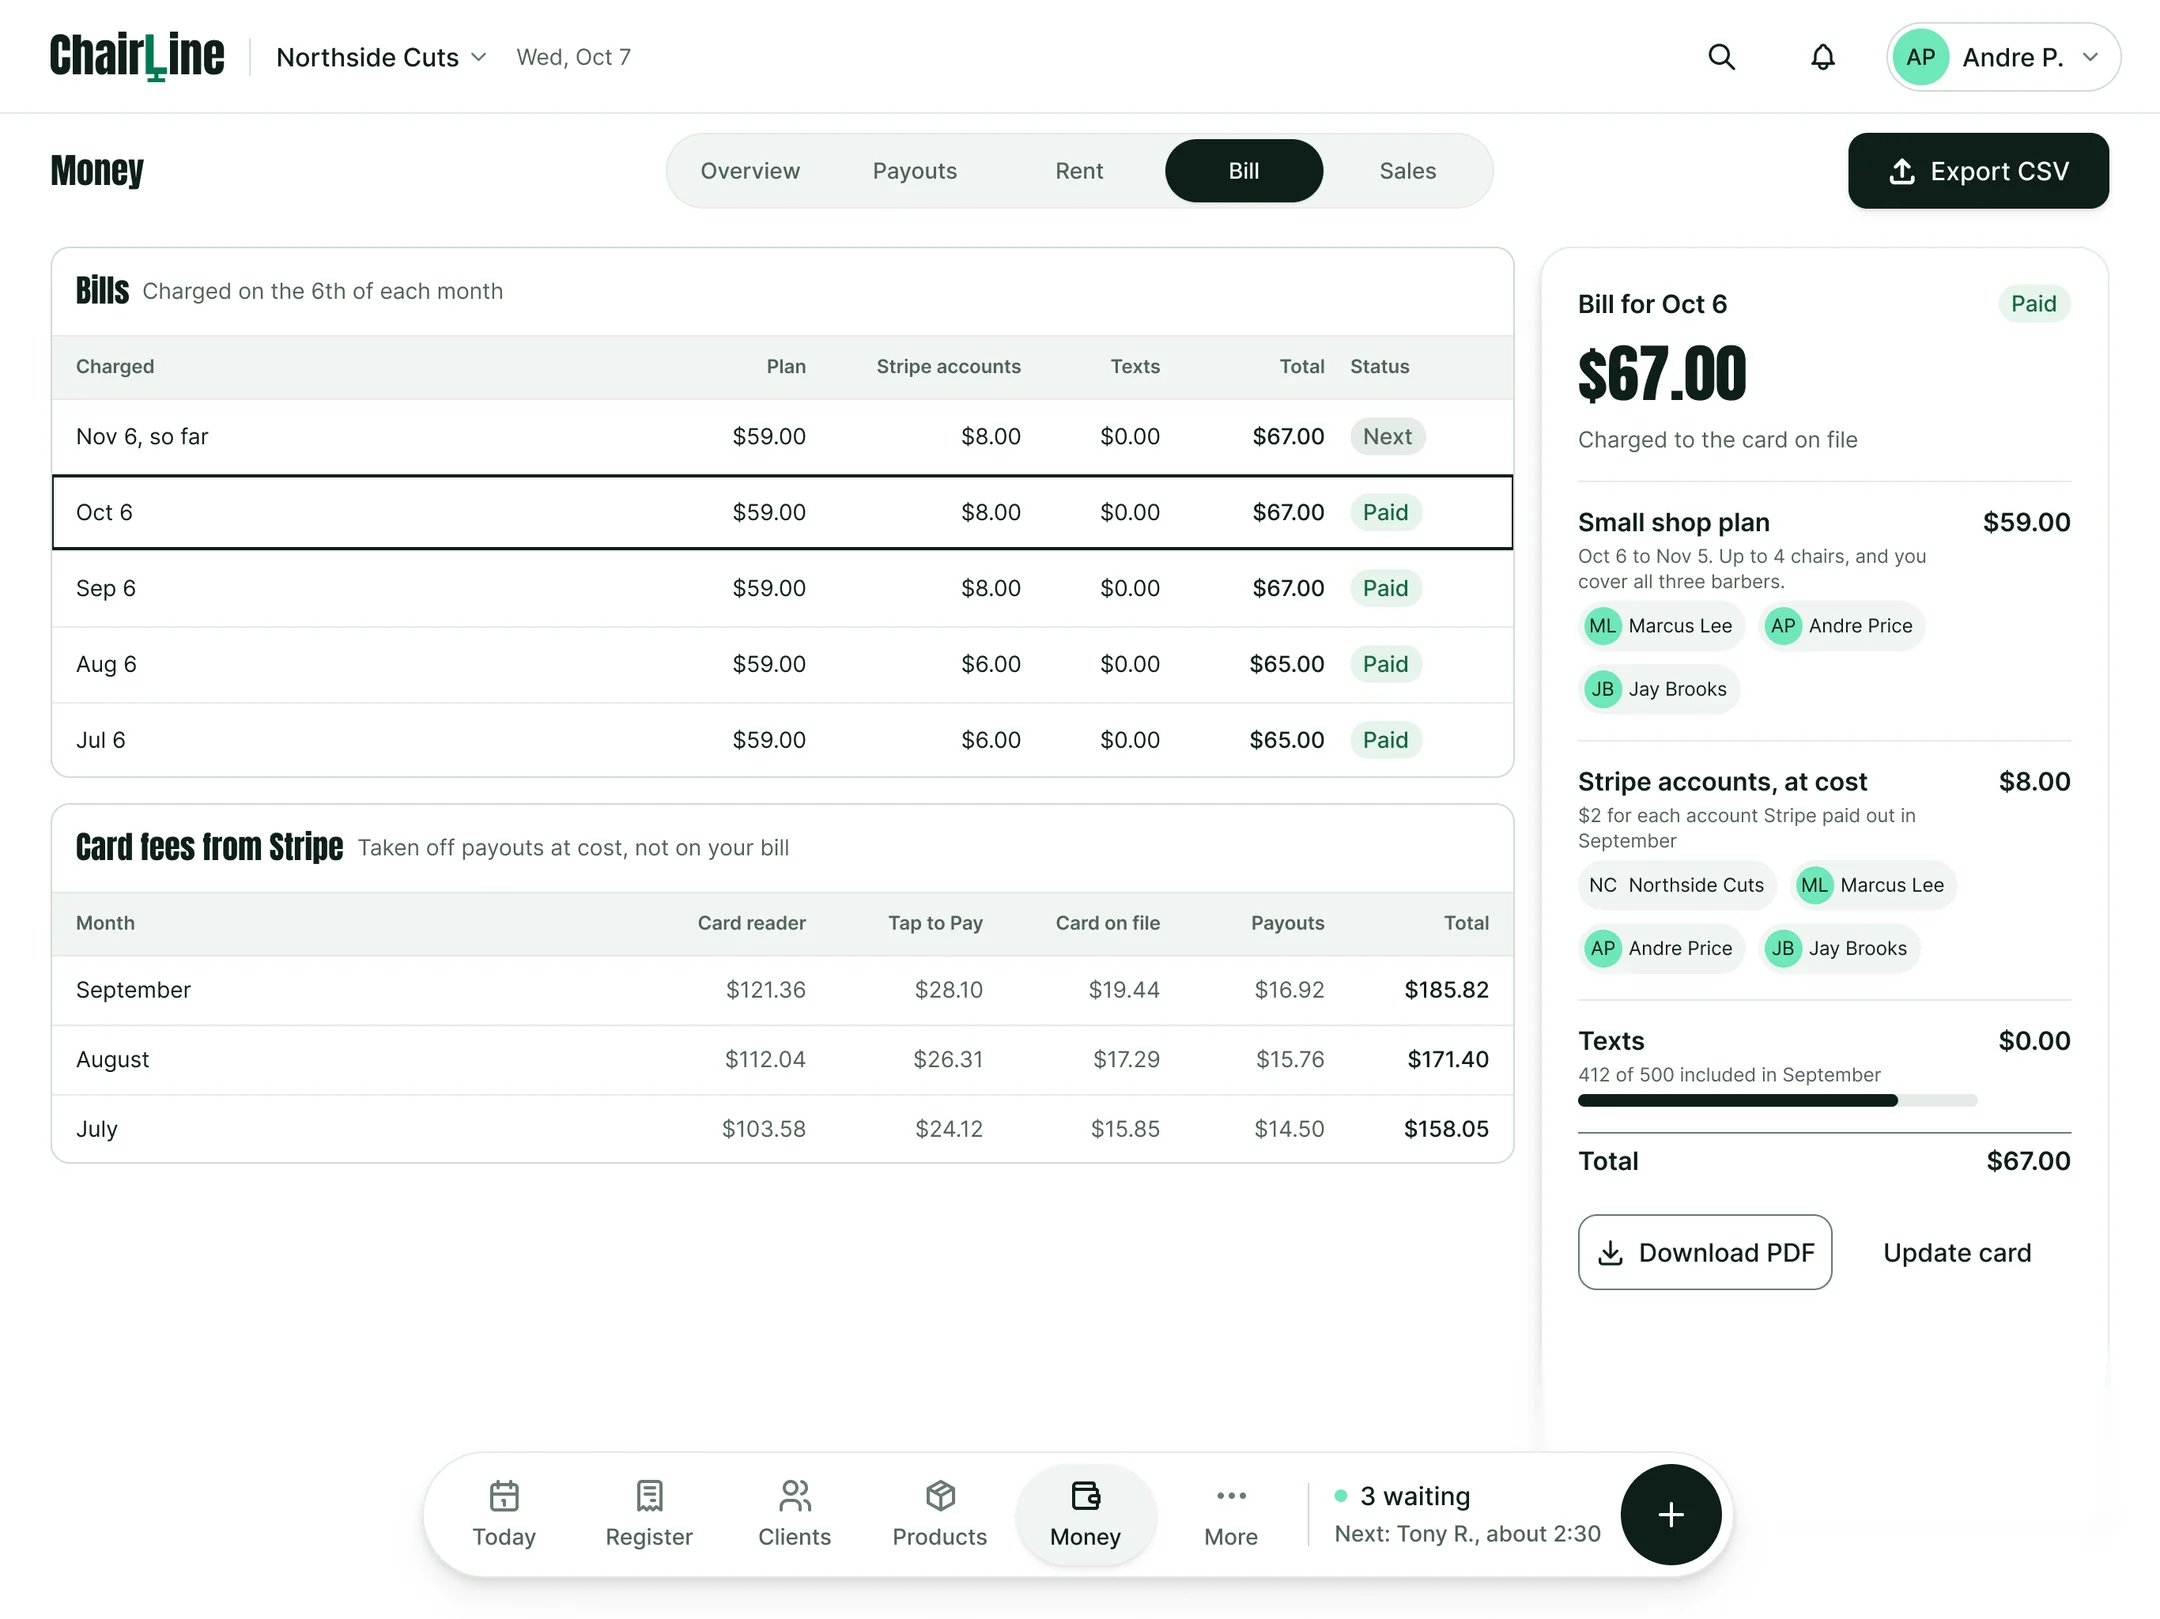Click the AP avatar in header
Viewport: 2160px width, 1619px height.
[1920, 57]
